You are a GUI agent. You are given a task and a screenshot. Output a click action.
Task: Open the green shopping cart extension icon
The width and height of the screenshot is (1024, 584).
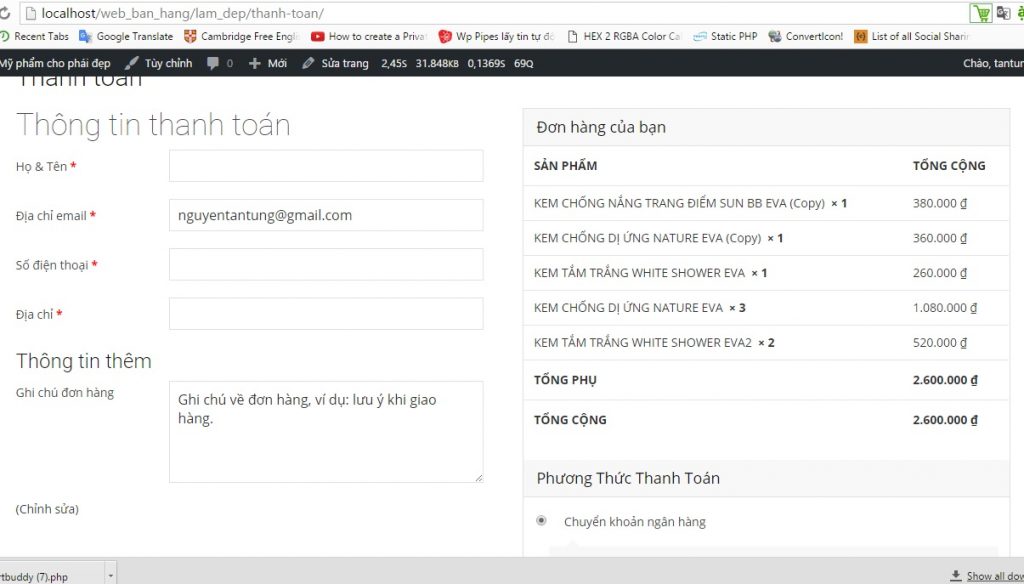pos(980,13)
